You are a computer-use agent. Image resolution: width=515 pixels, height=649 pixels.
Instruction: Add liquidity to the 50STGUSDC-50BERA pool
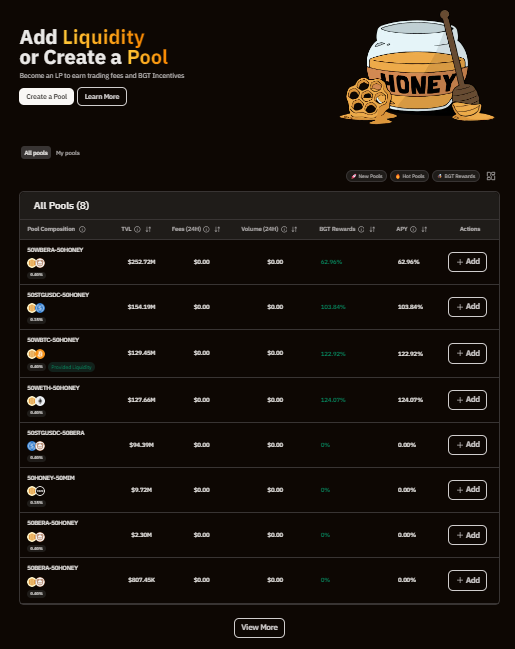click(x=467, y=445)
